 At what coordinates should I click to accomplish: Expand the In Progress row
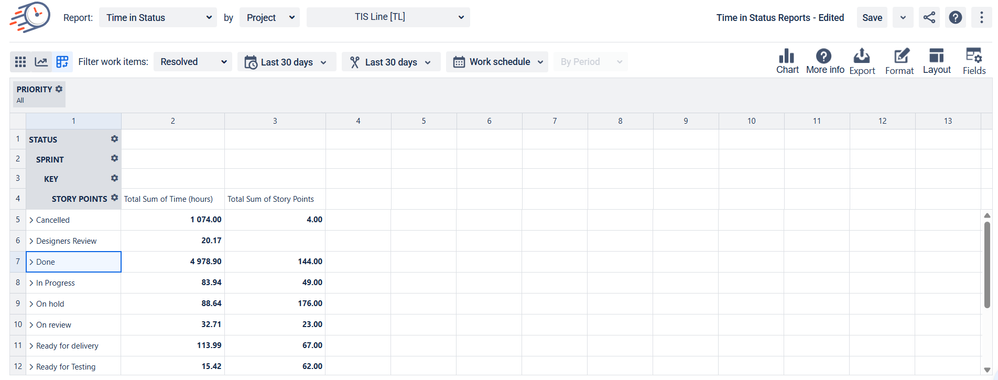[31, 283]
